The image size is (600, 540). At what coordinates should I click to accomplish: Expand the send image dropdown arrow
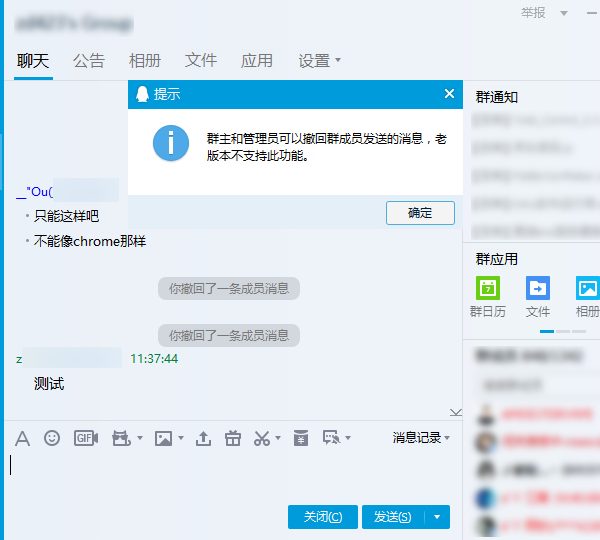(x=180, y=438)
